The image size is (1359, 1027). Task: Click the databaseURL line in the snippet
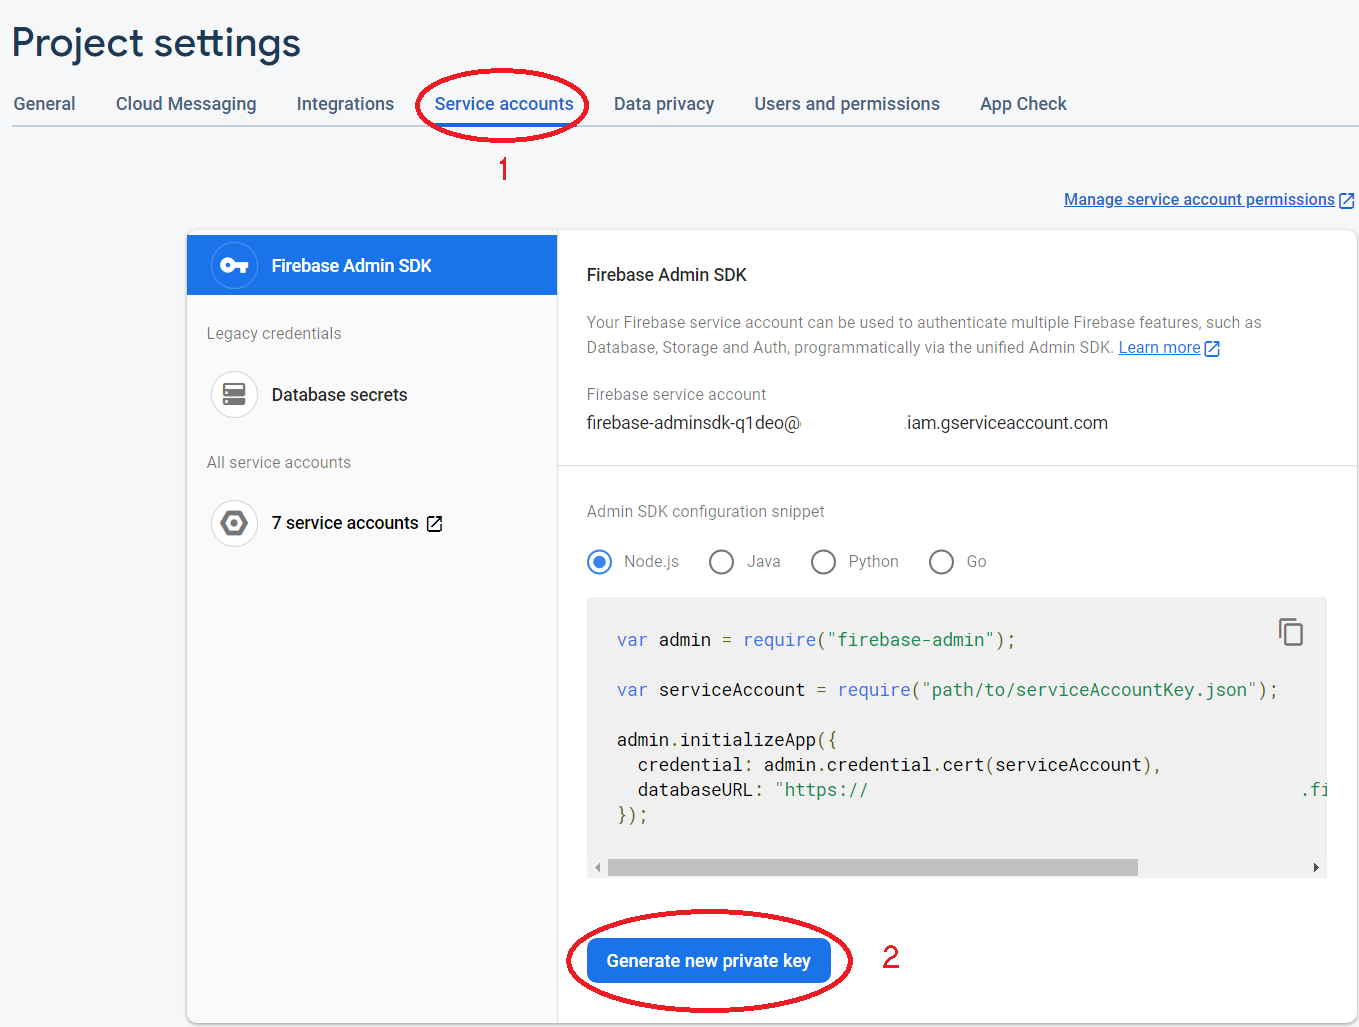tap(982, 790)
